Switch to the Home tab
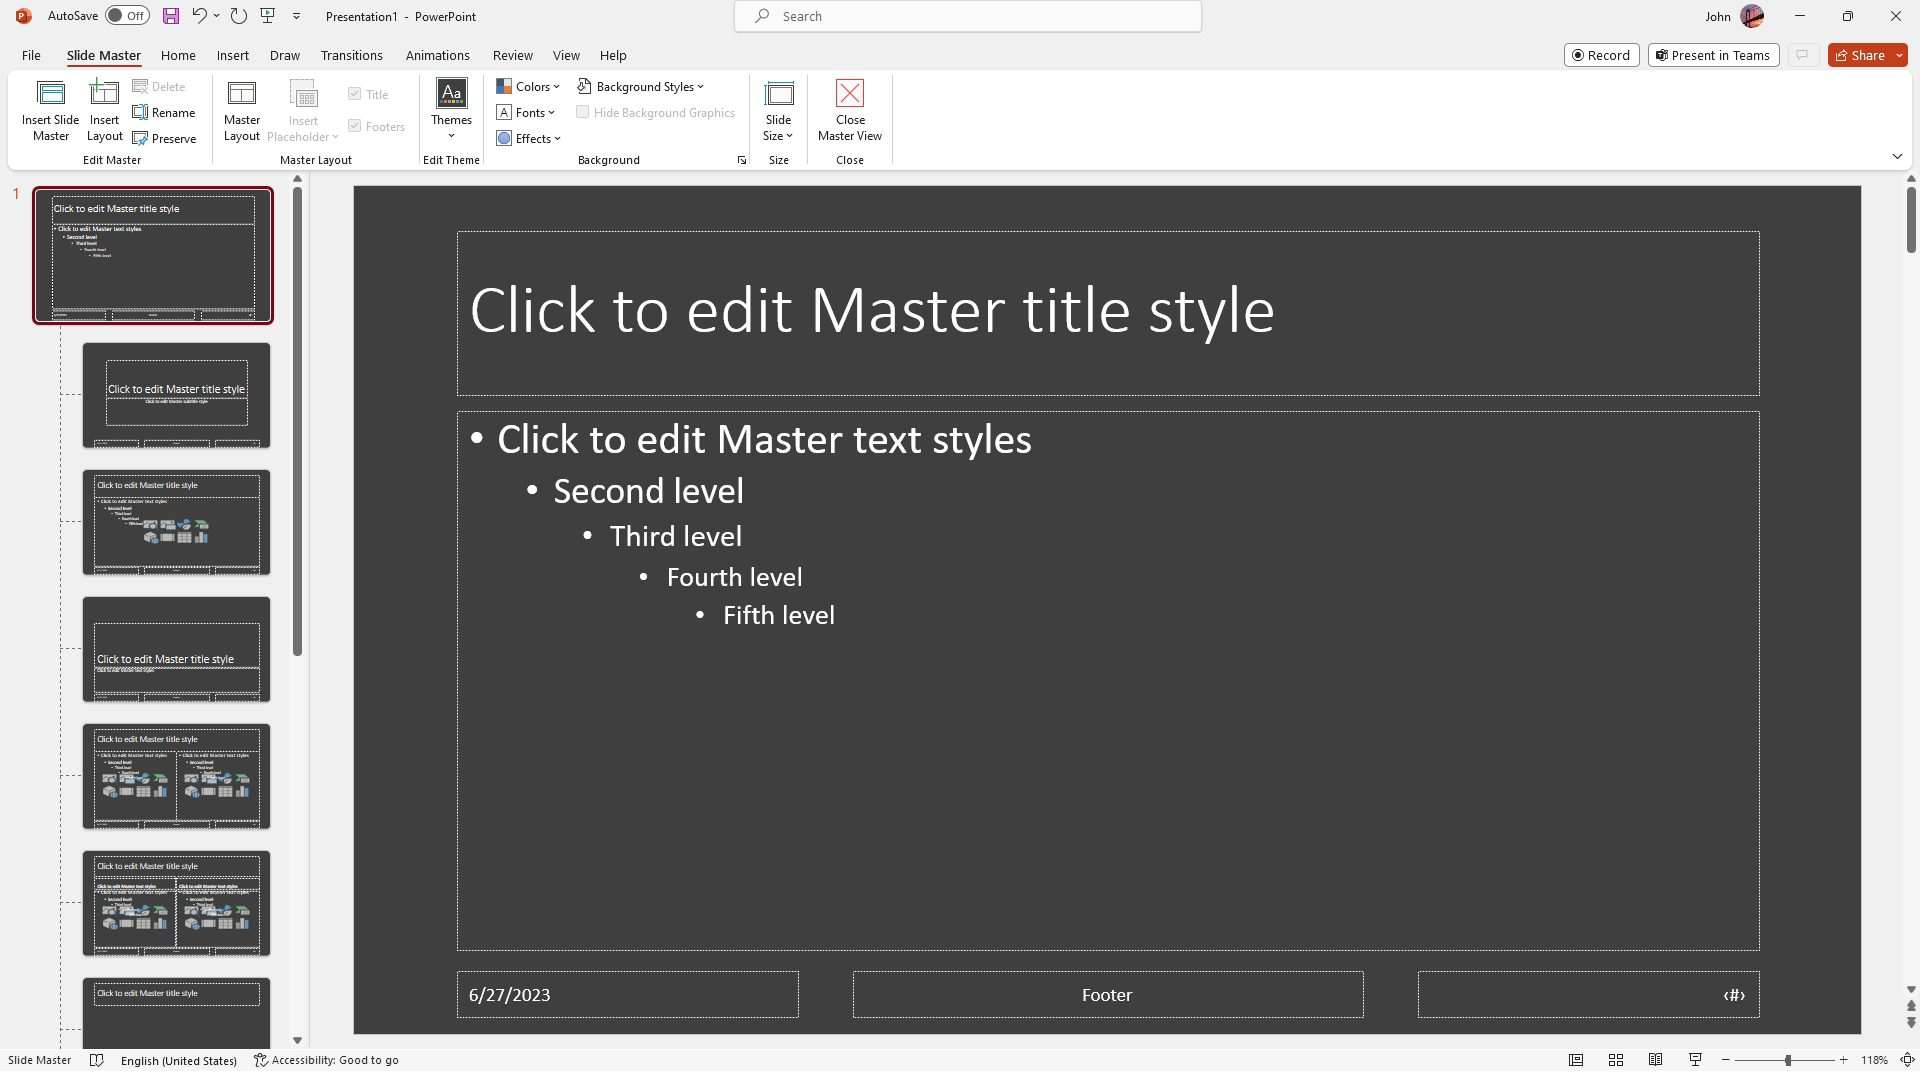Viewport: 1920px width, 1072px height. click(x=178, y=56)
